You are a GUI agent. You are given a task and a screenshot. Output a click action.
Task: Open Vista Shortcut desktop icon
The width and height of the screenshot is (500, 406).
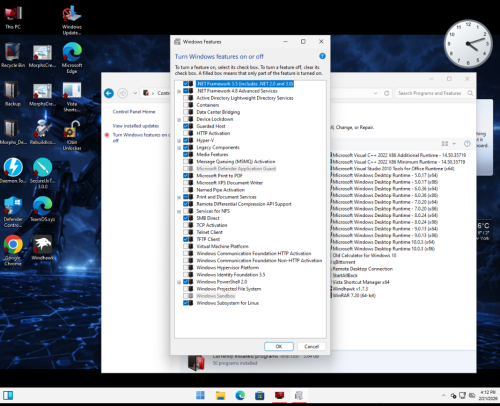[72, 97]
